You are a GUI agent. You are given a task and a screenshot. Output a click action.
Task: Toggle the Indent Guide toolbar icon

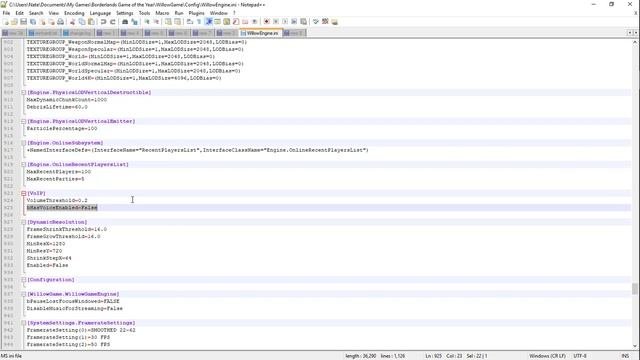pos(209,22)
